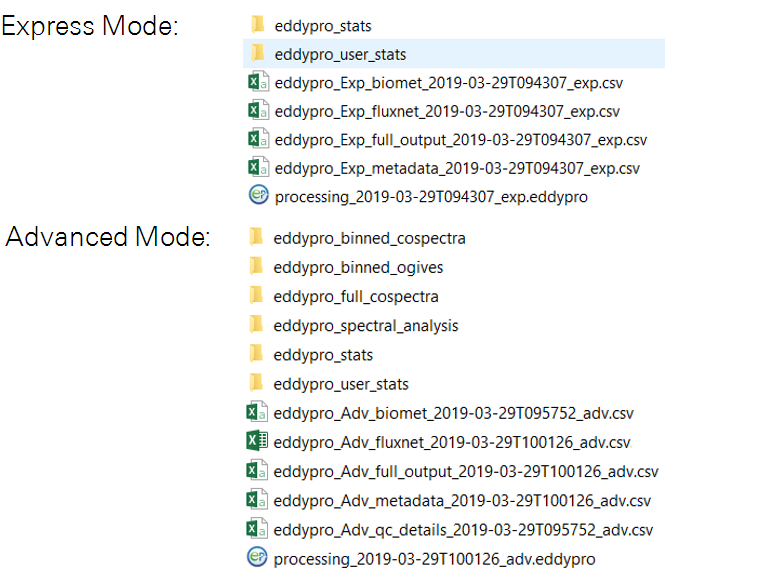Select Advanced Mode eddypro_stats folder name
The width and height of the screenshot is (775, 585).
[x=323, y=355]
